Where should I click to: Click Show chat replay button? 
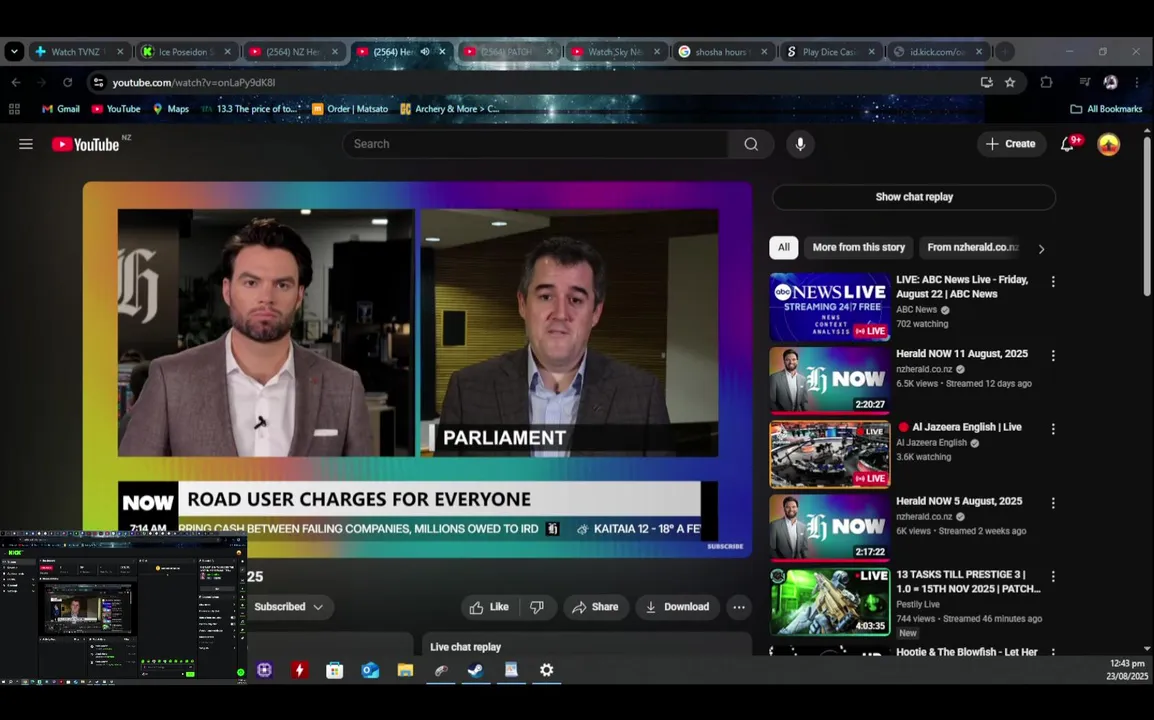[914, 197]
